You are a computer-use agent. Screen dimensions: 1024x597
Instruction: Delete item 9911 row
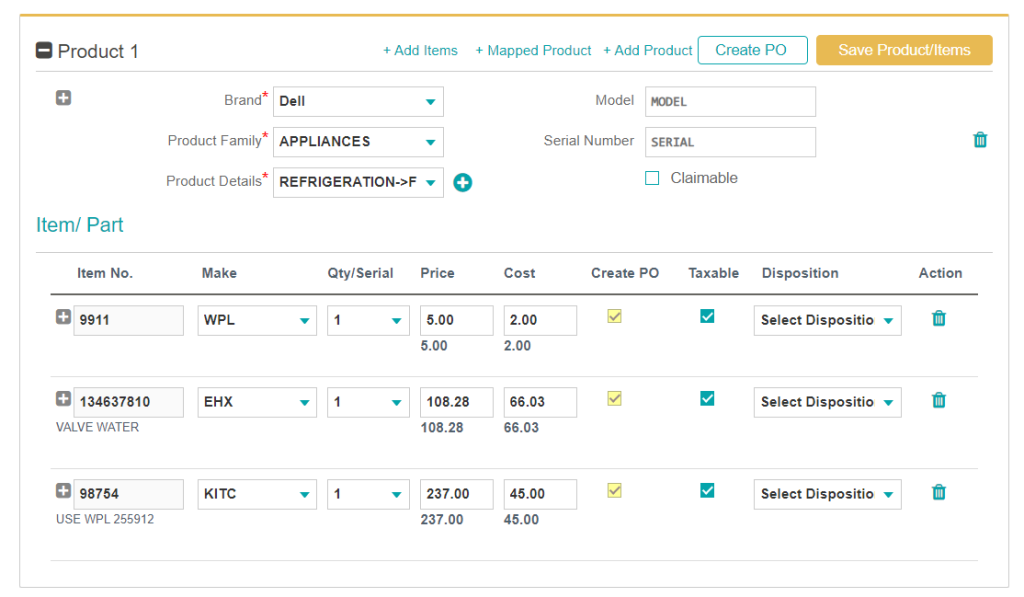click(x=938, y=319)
